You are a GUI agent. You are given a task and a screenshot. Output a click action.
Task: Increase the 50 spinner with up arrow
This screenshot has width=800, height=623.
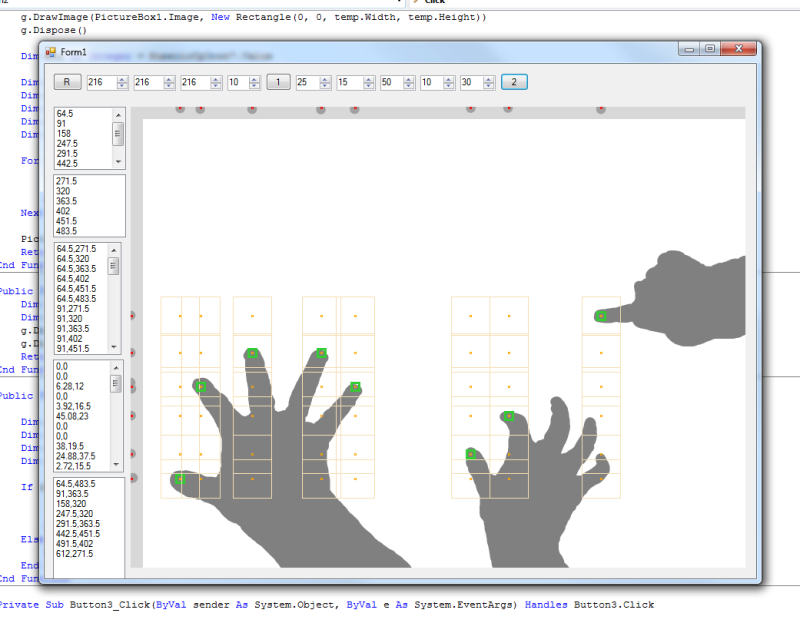point(409,79)
